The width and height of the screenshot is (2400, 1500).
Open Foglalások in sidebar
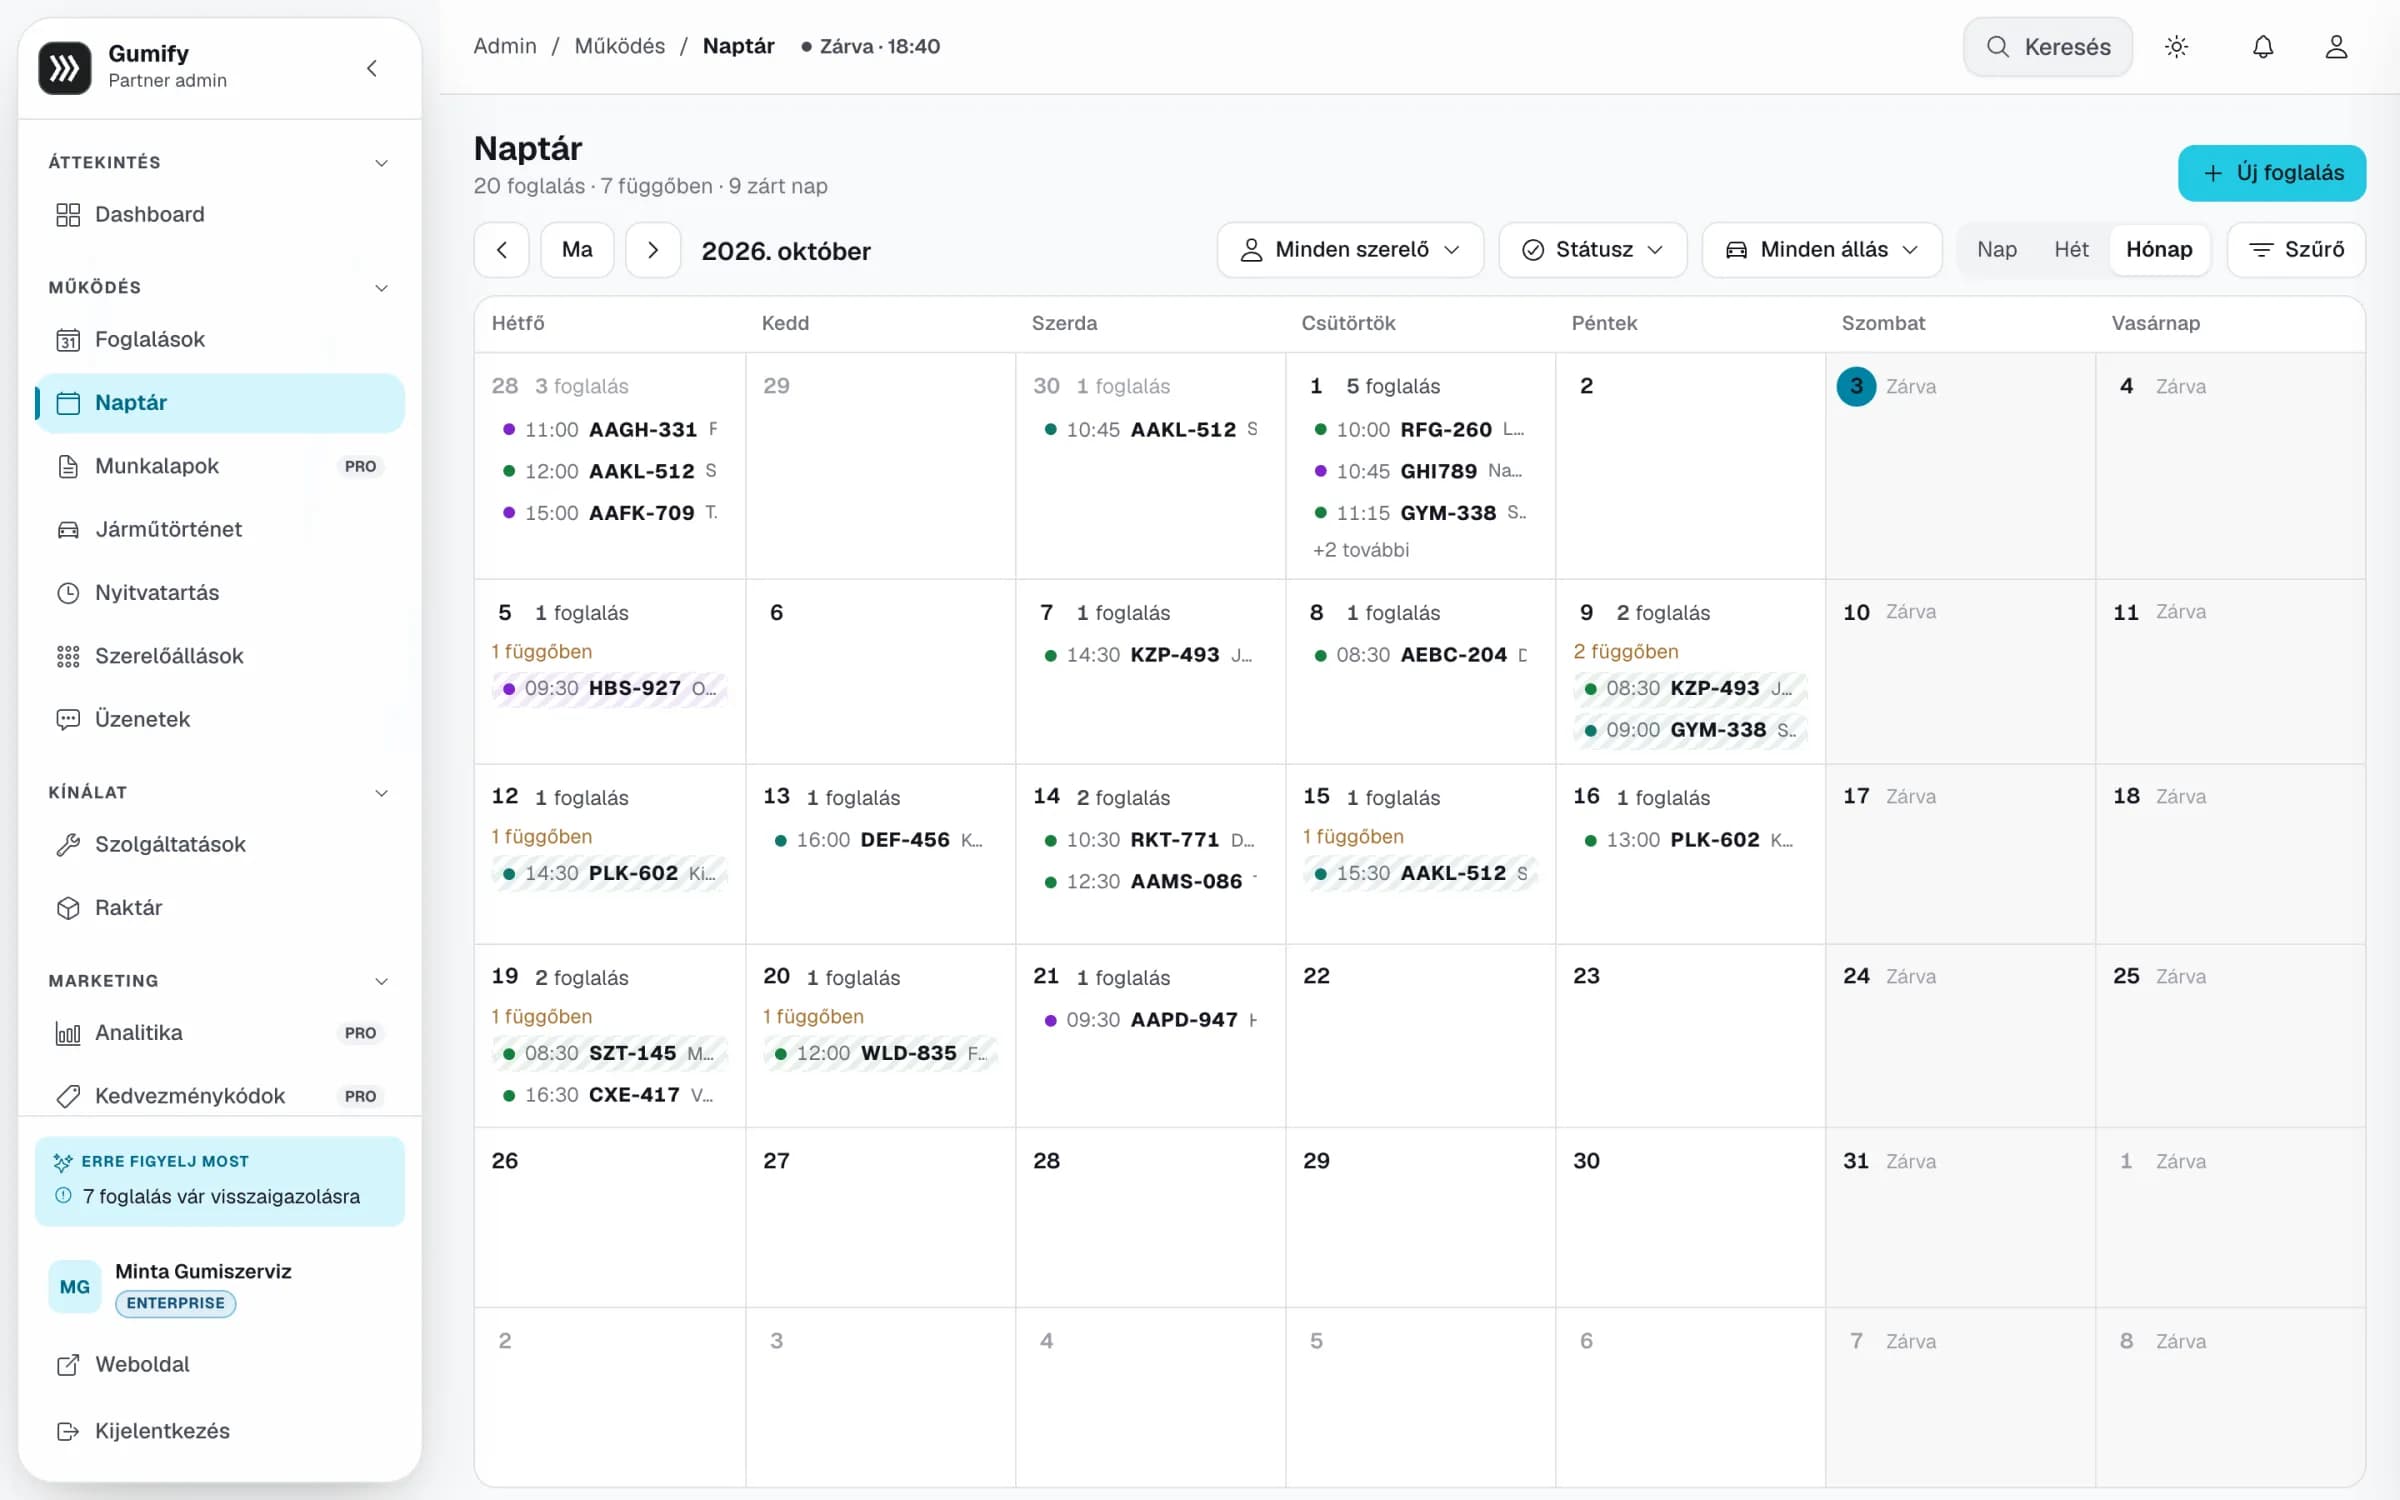tap(220, 340)
